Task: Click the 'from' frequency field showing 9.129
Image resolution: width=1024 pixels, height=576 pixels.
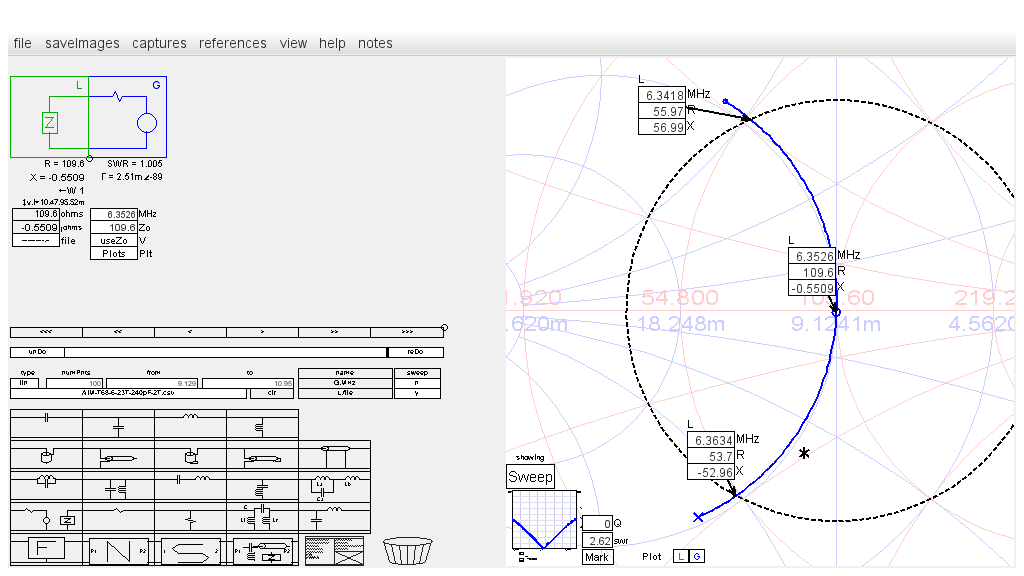Action: click(x=152, y=383)
